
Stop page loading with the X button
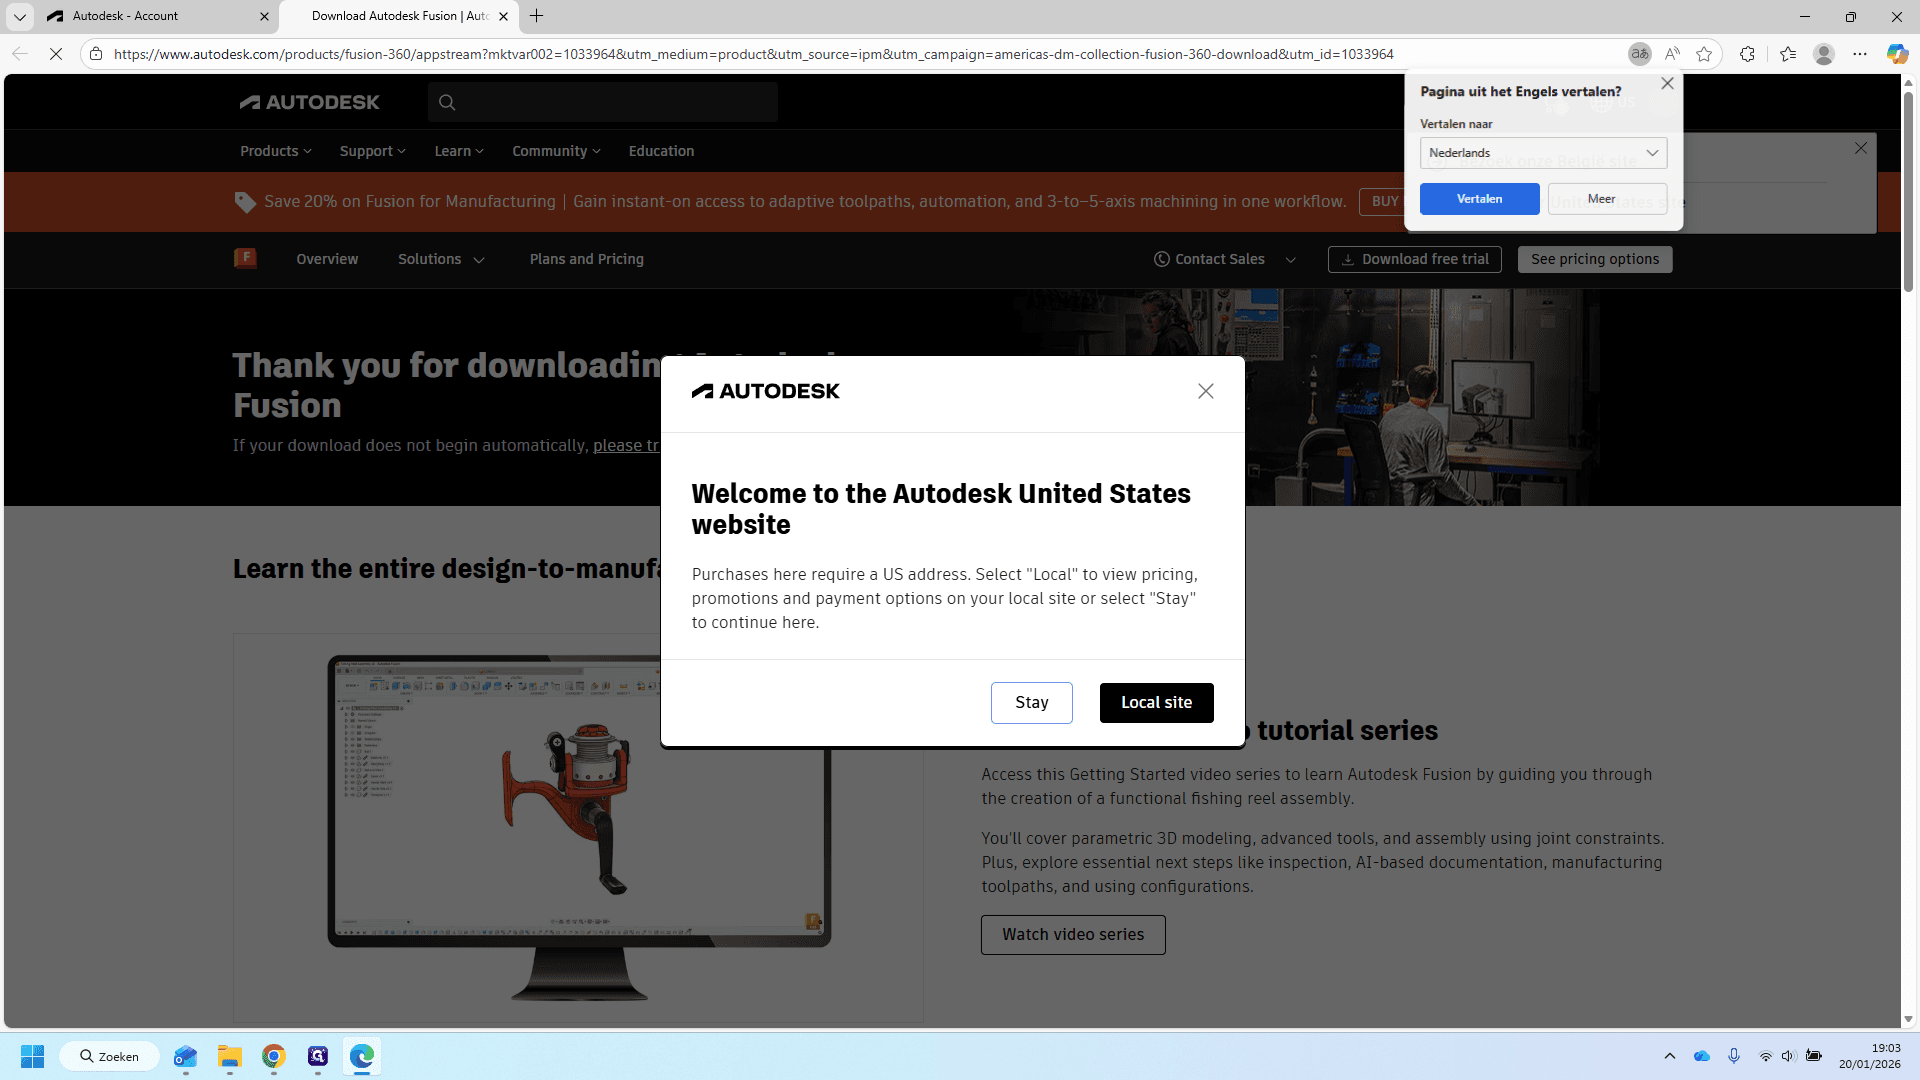56,54
